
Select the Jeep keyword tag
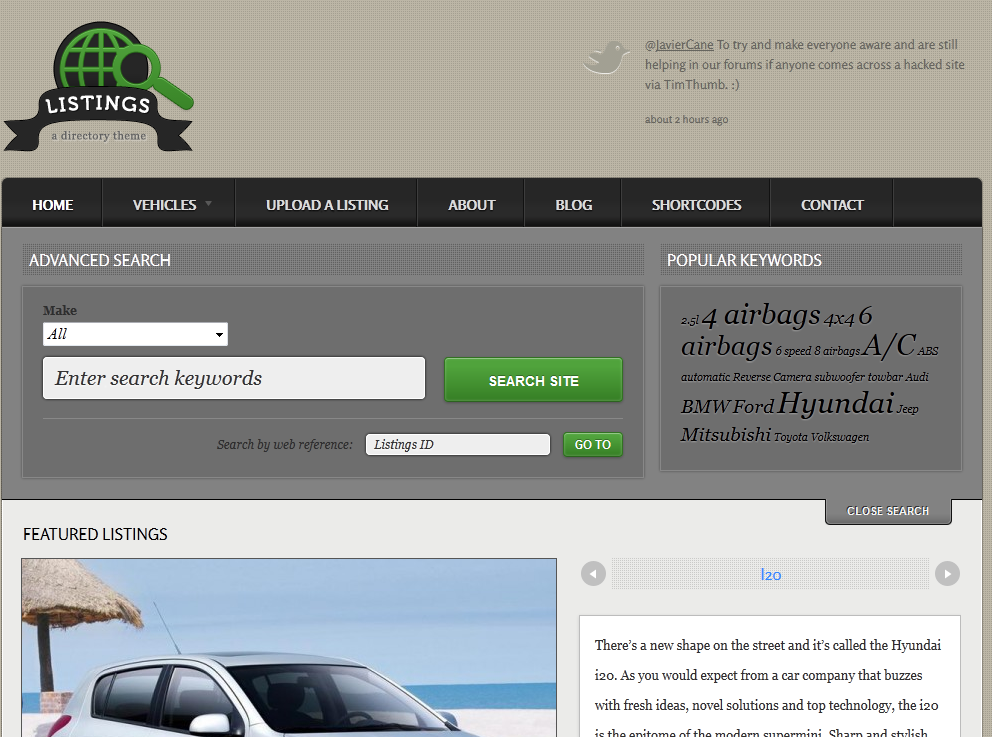907,409
